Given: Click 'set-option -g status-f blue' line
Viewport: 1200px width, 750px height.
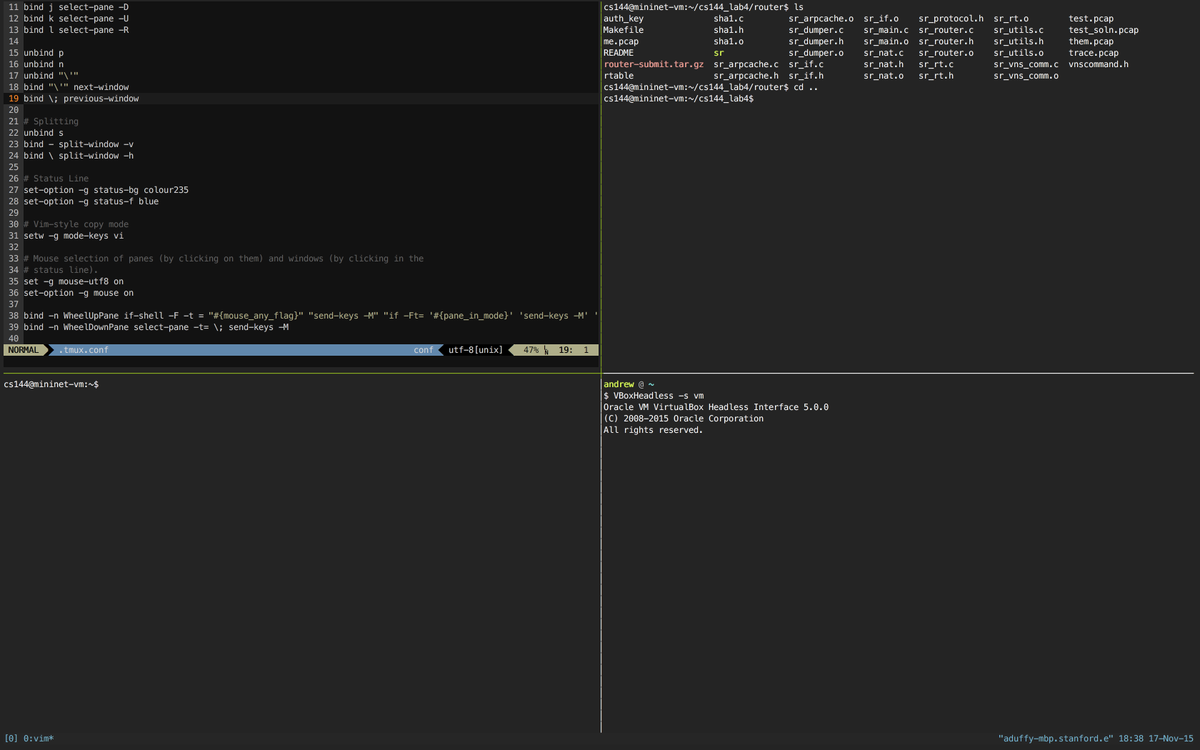Looking at the screenshot, I should 91,201.
